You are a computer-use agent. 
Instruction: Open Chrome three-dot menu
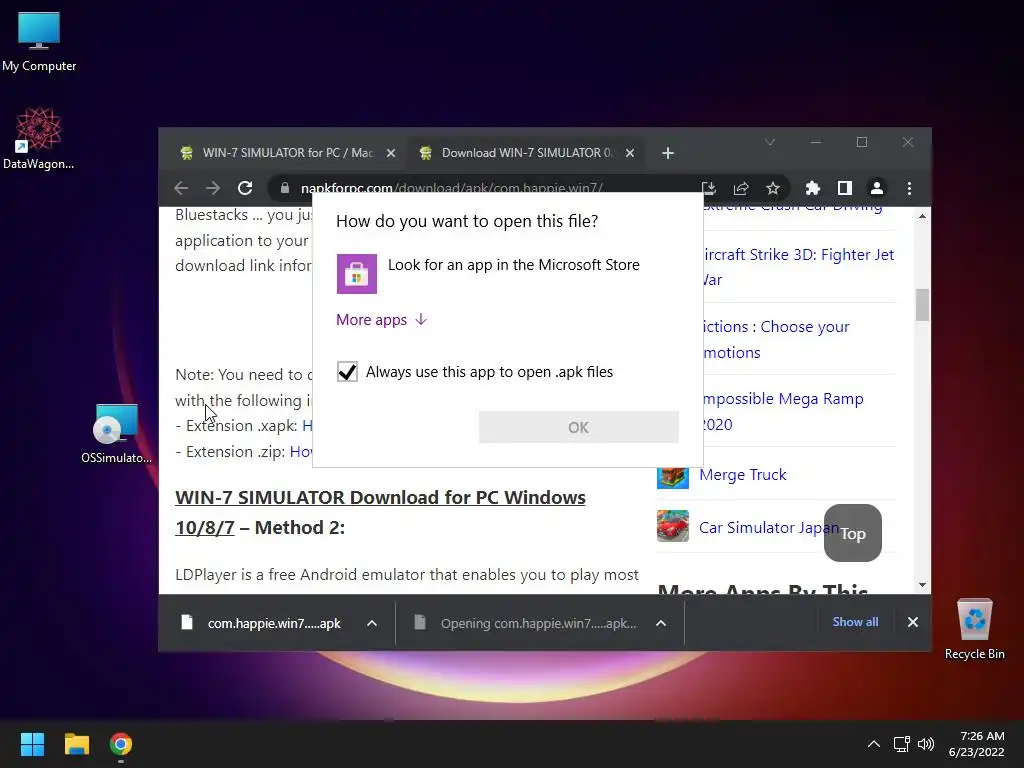[x=909, y=188]
